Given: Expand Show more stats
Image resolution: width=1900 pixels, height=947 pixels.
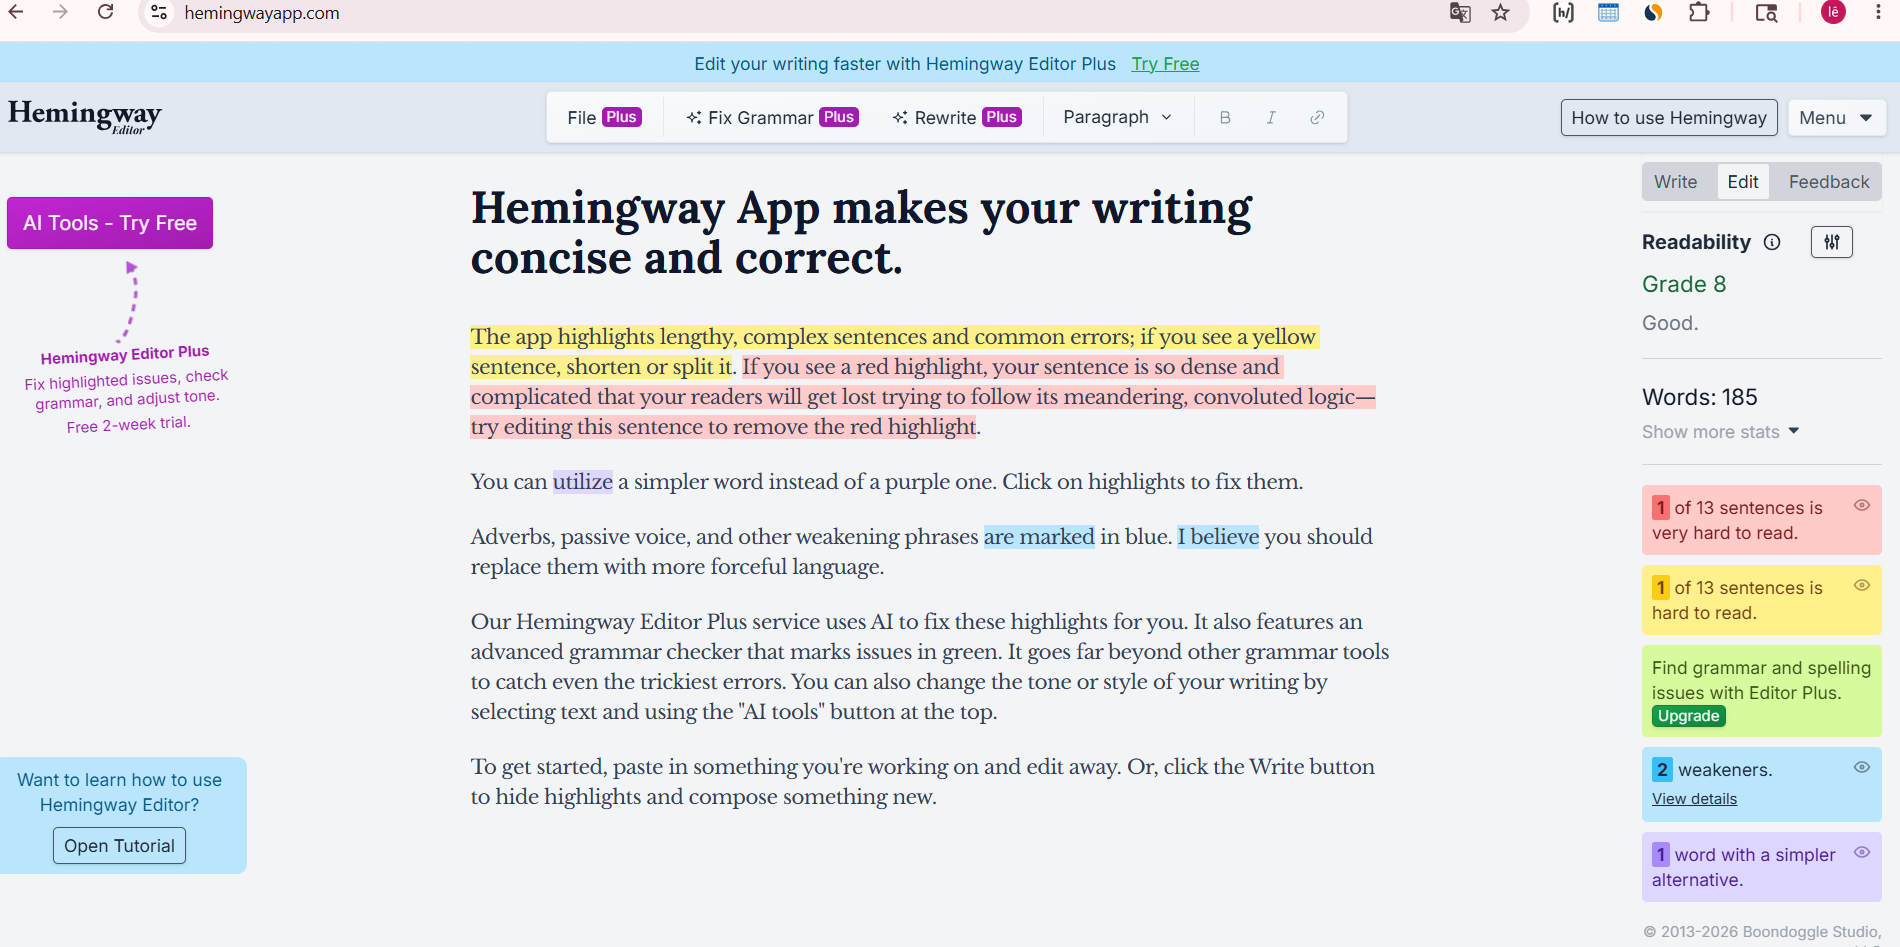Looking at the screenshot, I should tap(1720, 432).
